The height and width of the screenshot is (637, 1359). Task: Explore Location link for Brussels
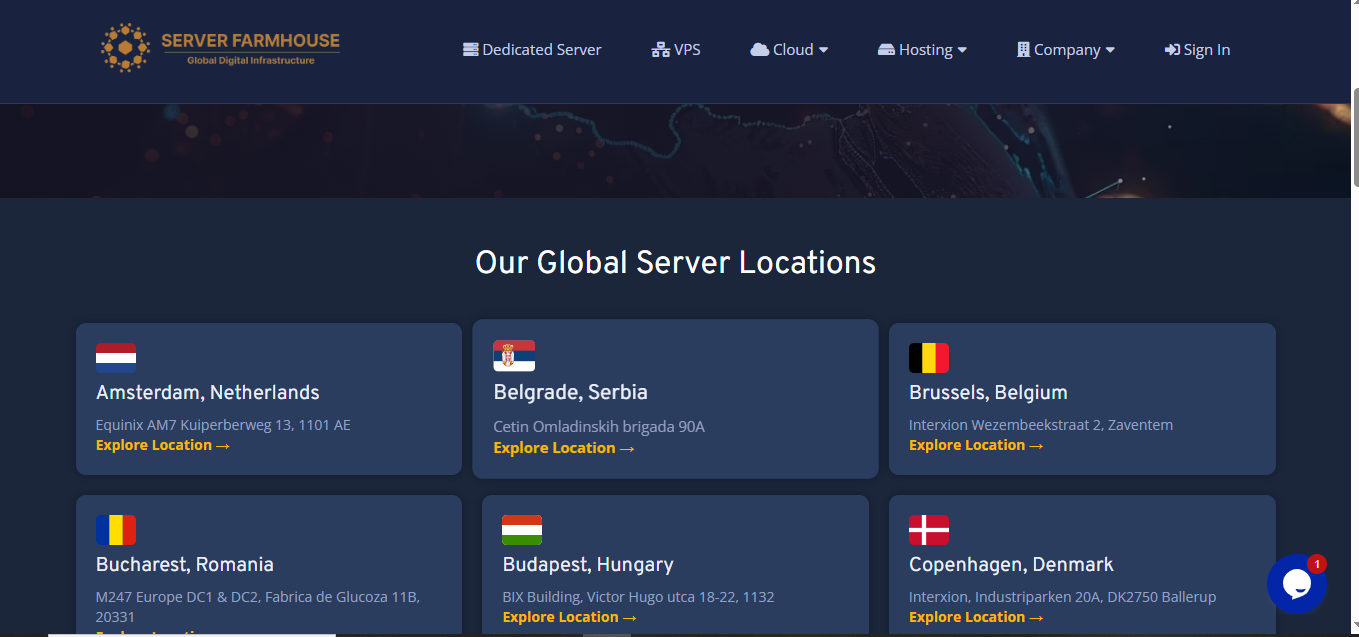976,445
